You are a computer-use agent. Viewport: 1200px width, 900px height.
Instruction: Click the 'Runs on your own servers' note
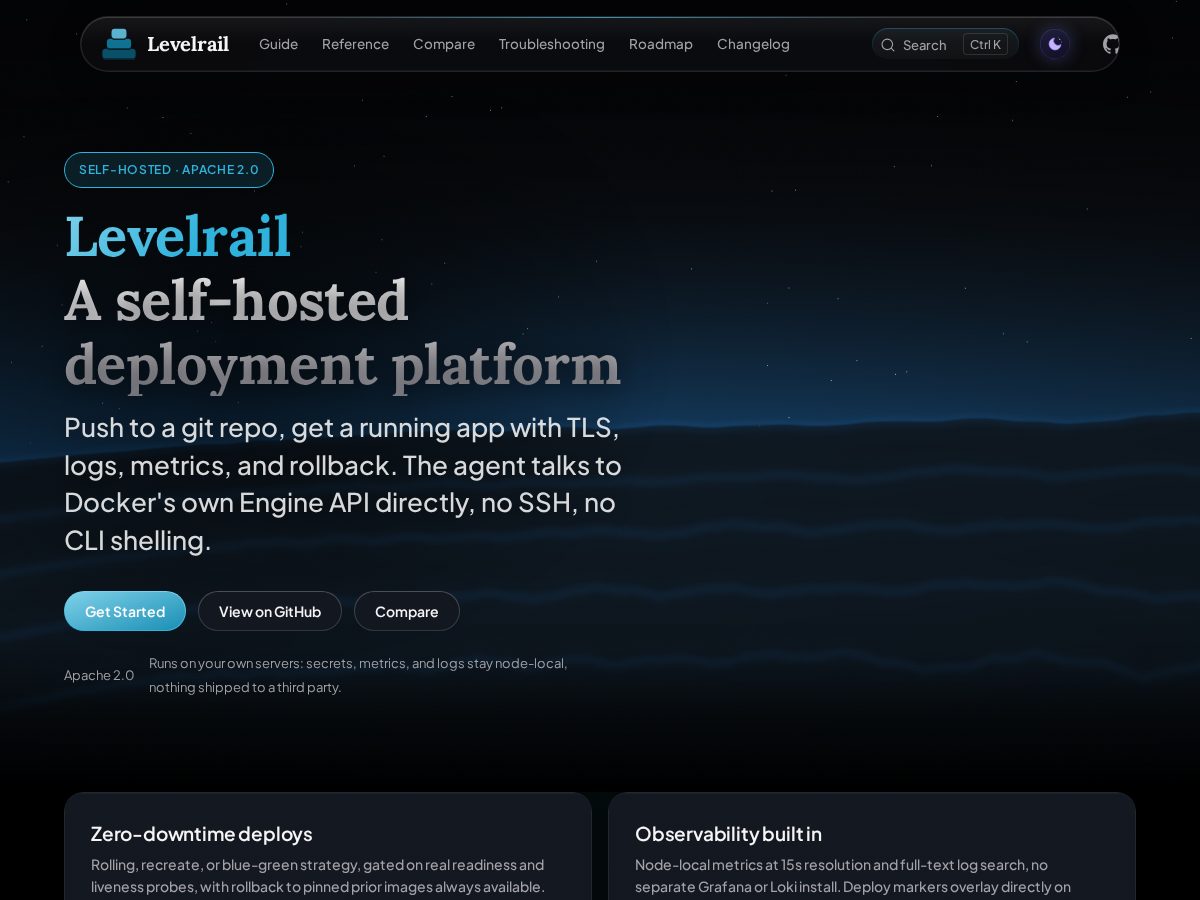coord(358,675)
